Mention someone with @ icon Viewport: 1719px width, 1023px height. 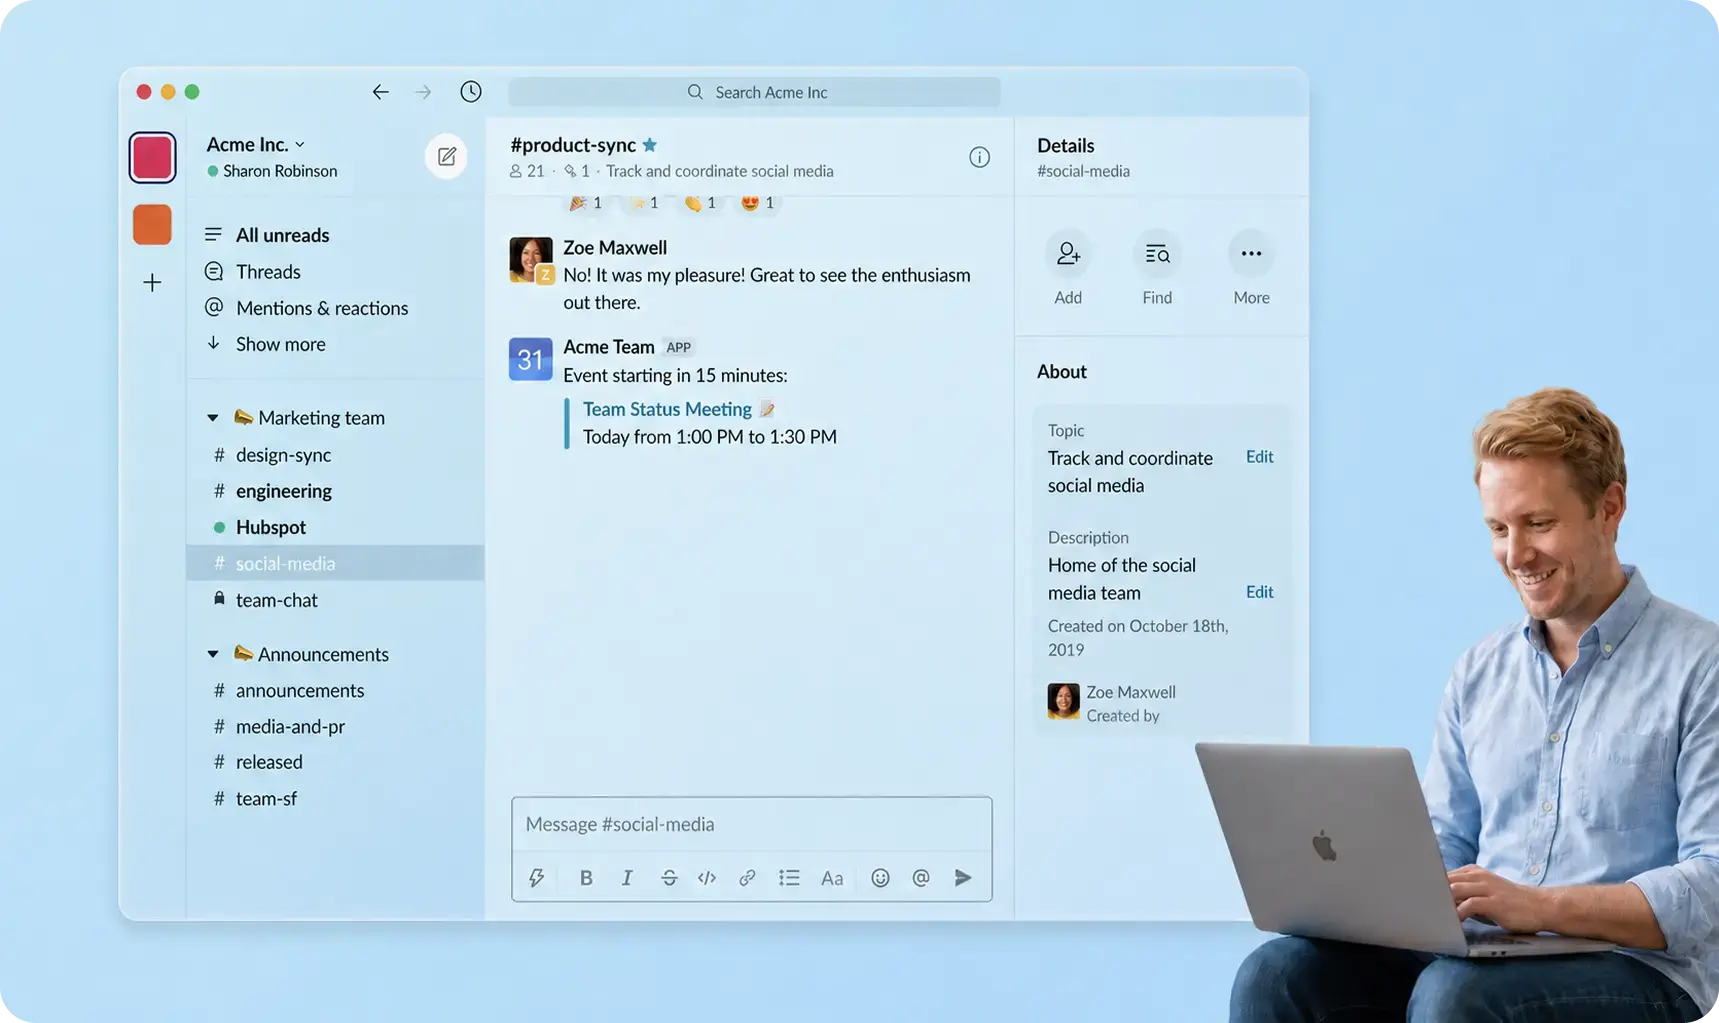[921, 878]
